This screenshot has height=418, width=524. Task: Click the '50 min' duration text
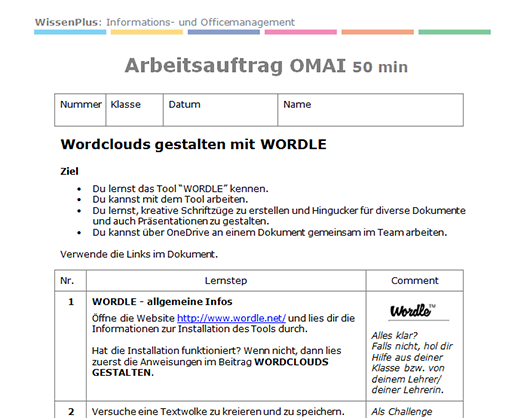[x=380, y=67]
